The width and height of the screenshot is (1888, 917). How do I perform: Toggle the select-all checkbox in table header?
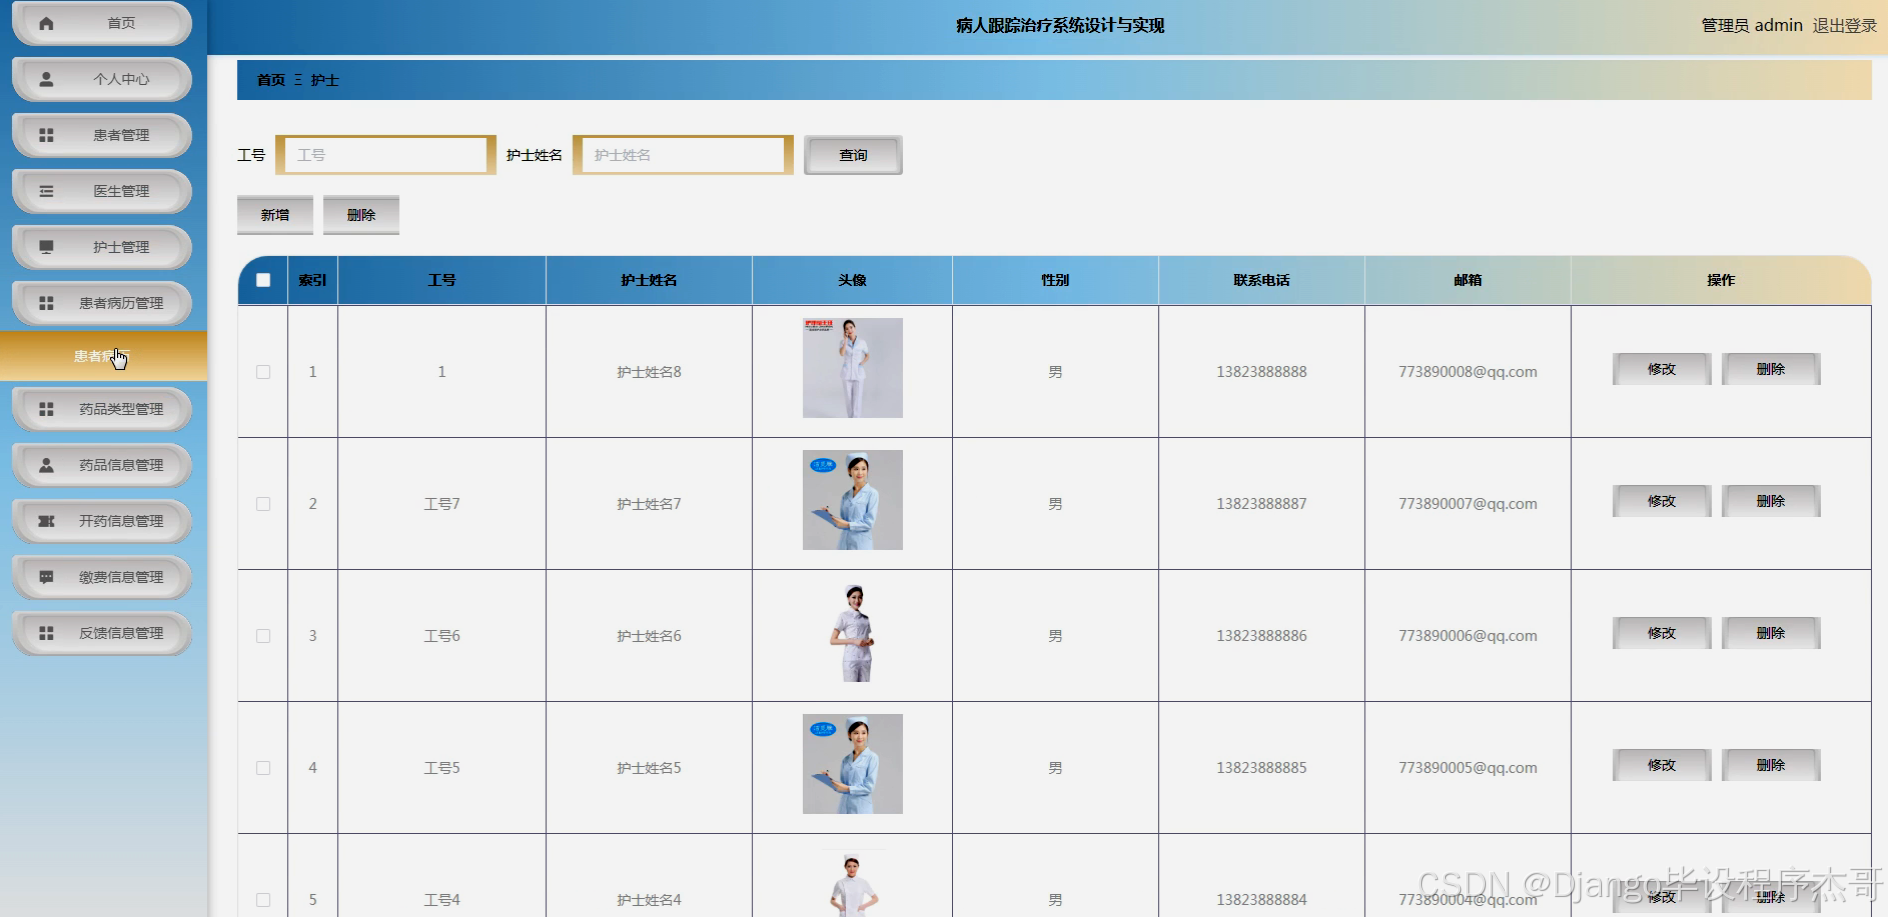(x=263, y=280)
